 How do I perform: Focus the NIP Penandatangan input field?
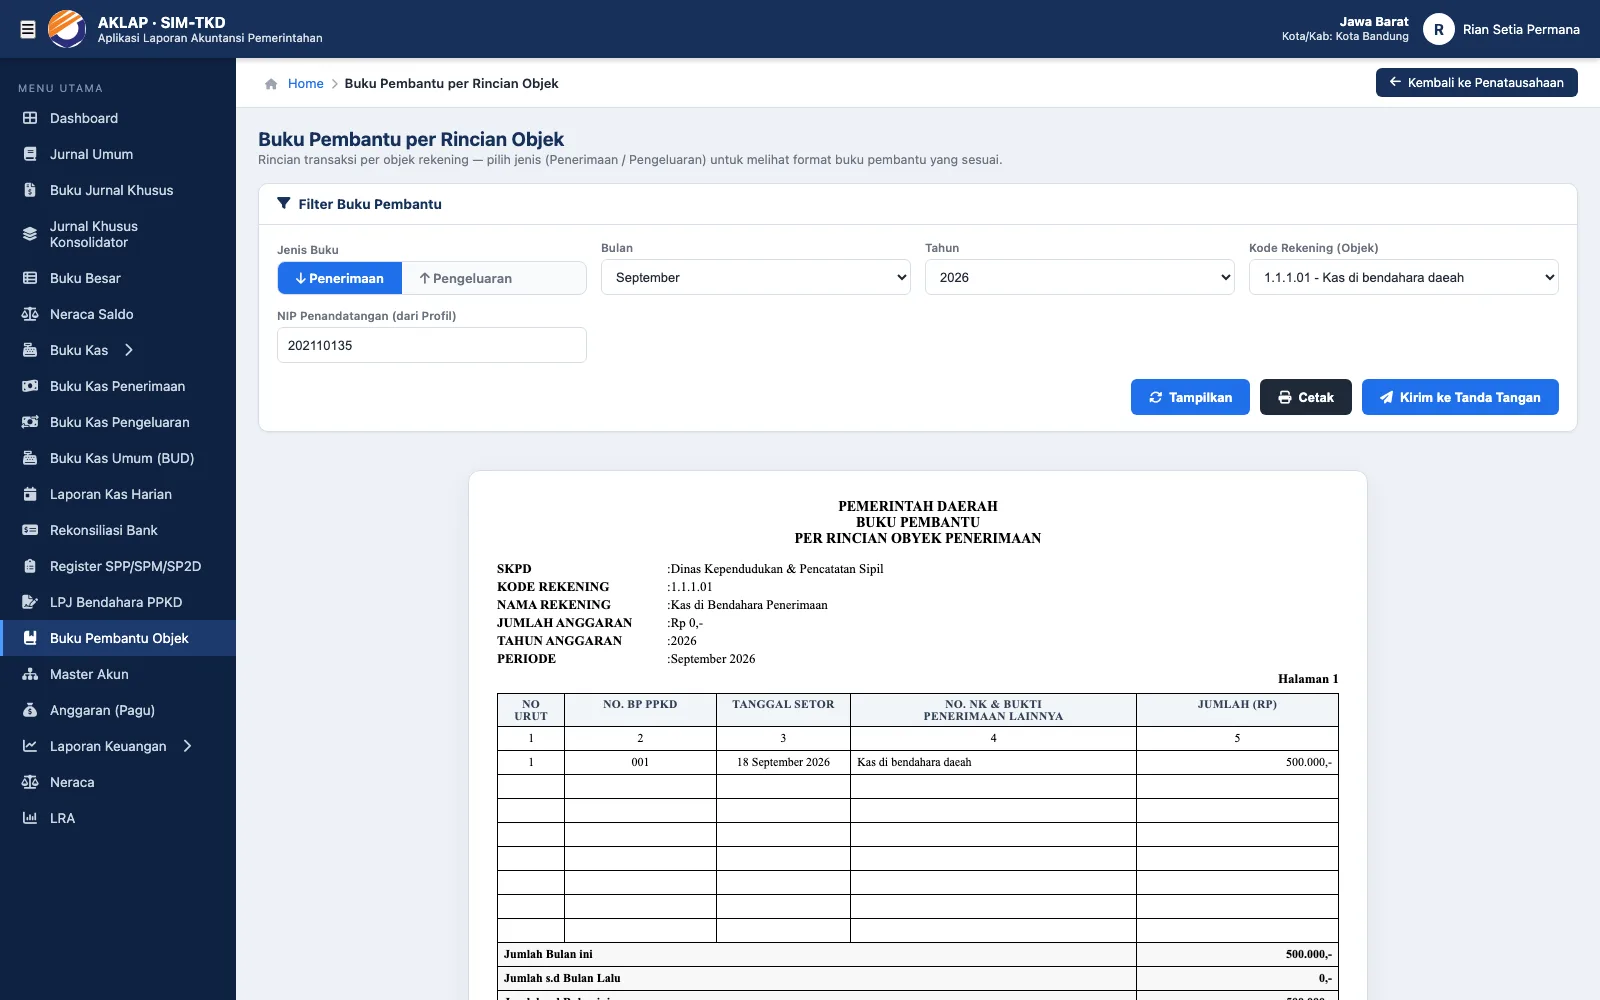click(432, 345)
